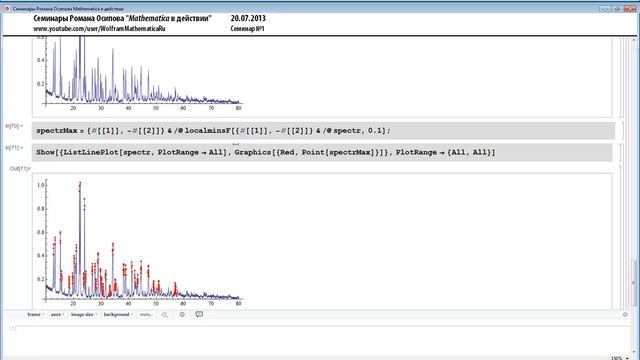The width and height of the screenshot is (640, 360).
Task: Open the 'background' suggestions dropdown
Action: [118, 315]
